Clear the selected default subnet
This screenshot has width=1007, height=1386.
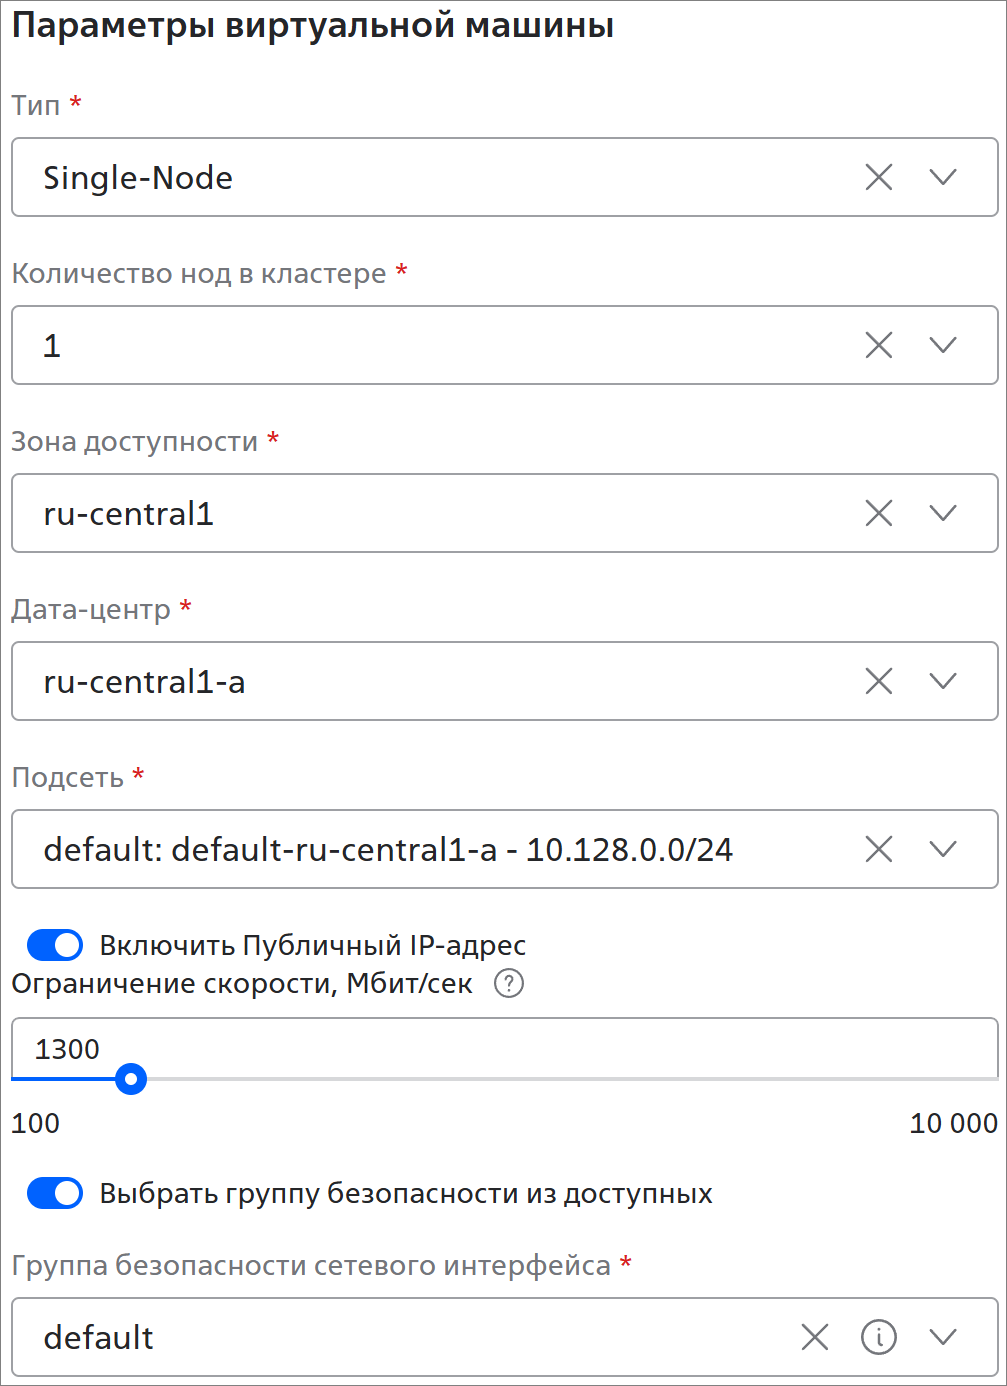(878, 850)
